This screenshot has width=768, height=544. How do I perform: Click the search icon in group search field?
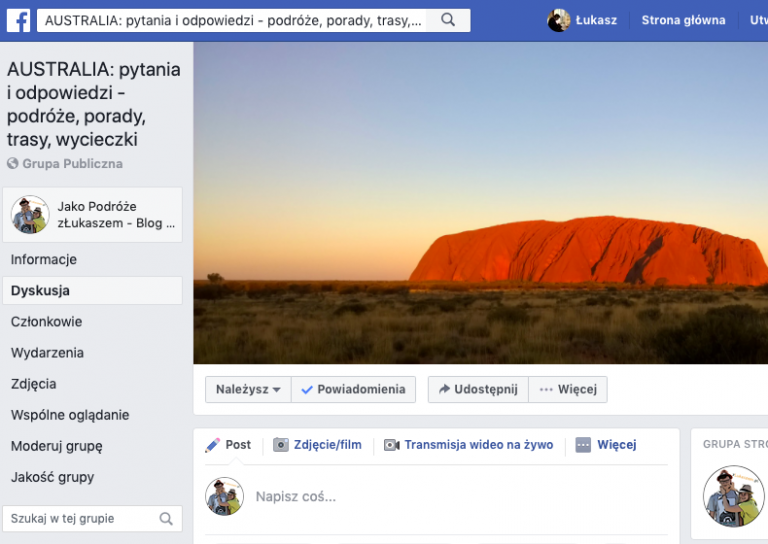click(x=166, y=519)
